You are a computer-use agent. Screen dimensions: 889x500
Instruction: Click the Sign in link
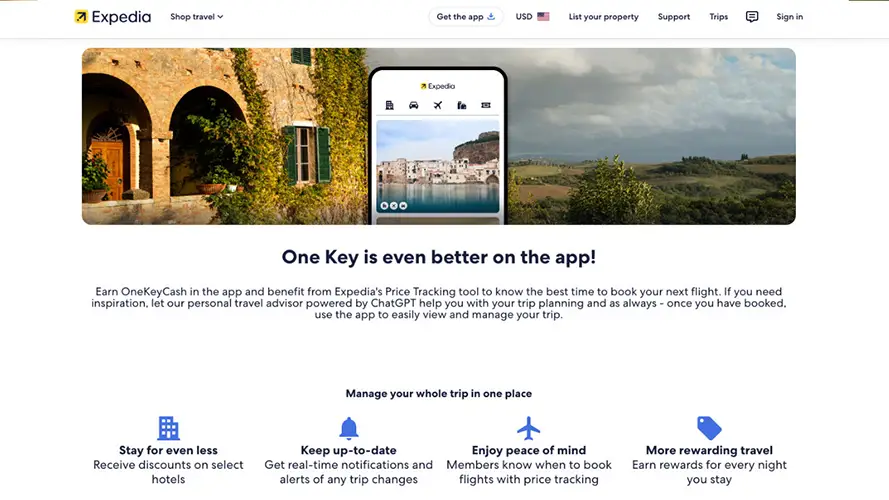(789, 17)
